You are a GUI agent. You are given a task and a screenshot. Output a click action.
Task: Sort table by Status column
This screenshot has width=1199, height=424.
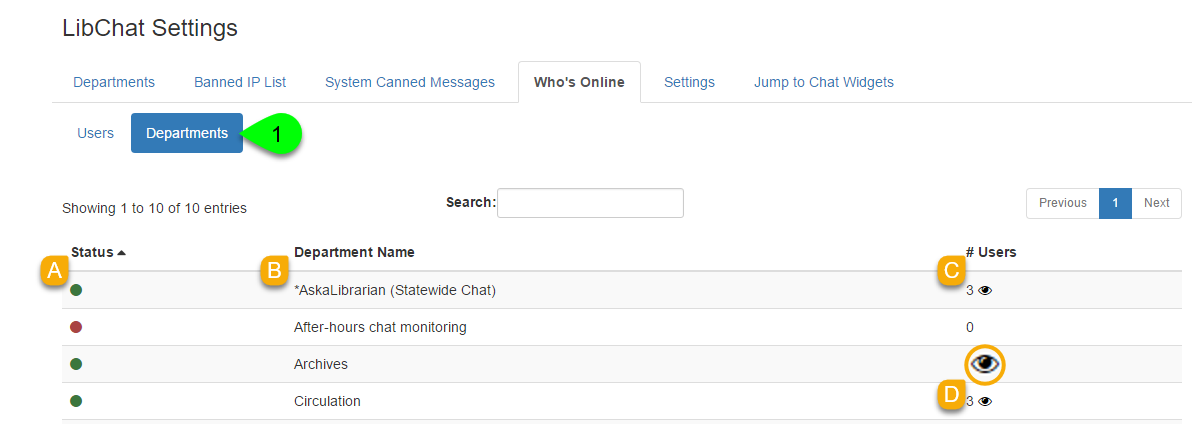point(98,252)
